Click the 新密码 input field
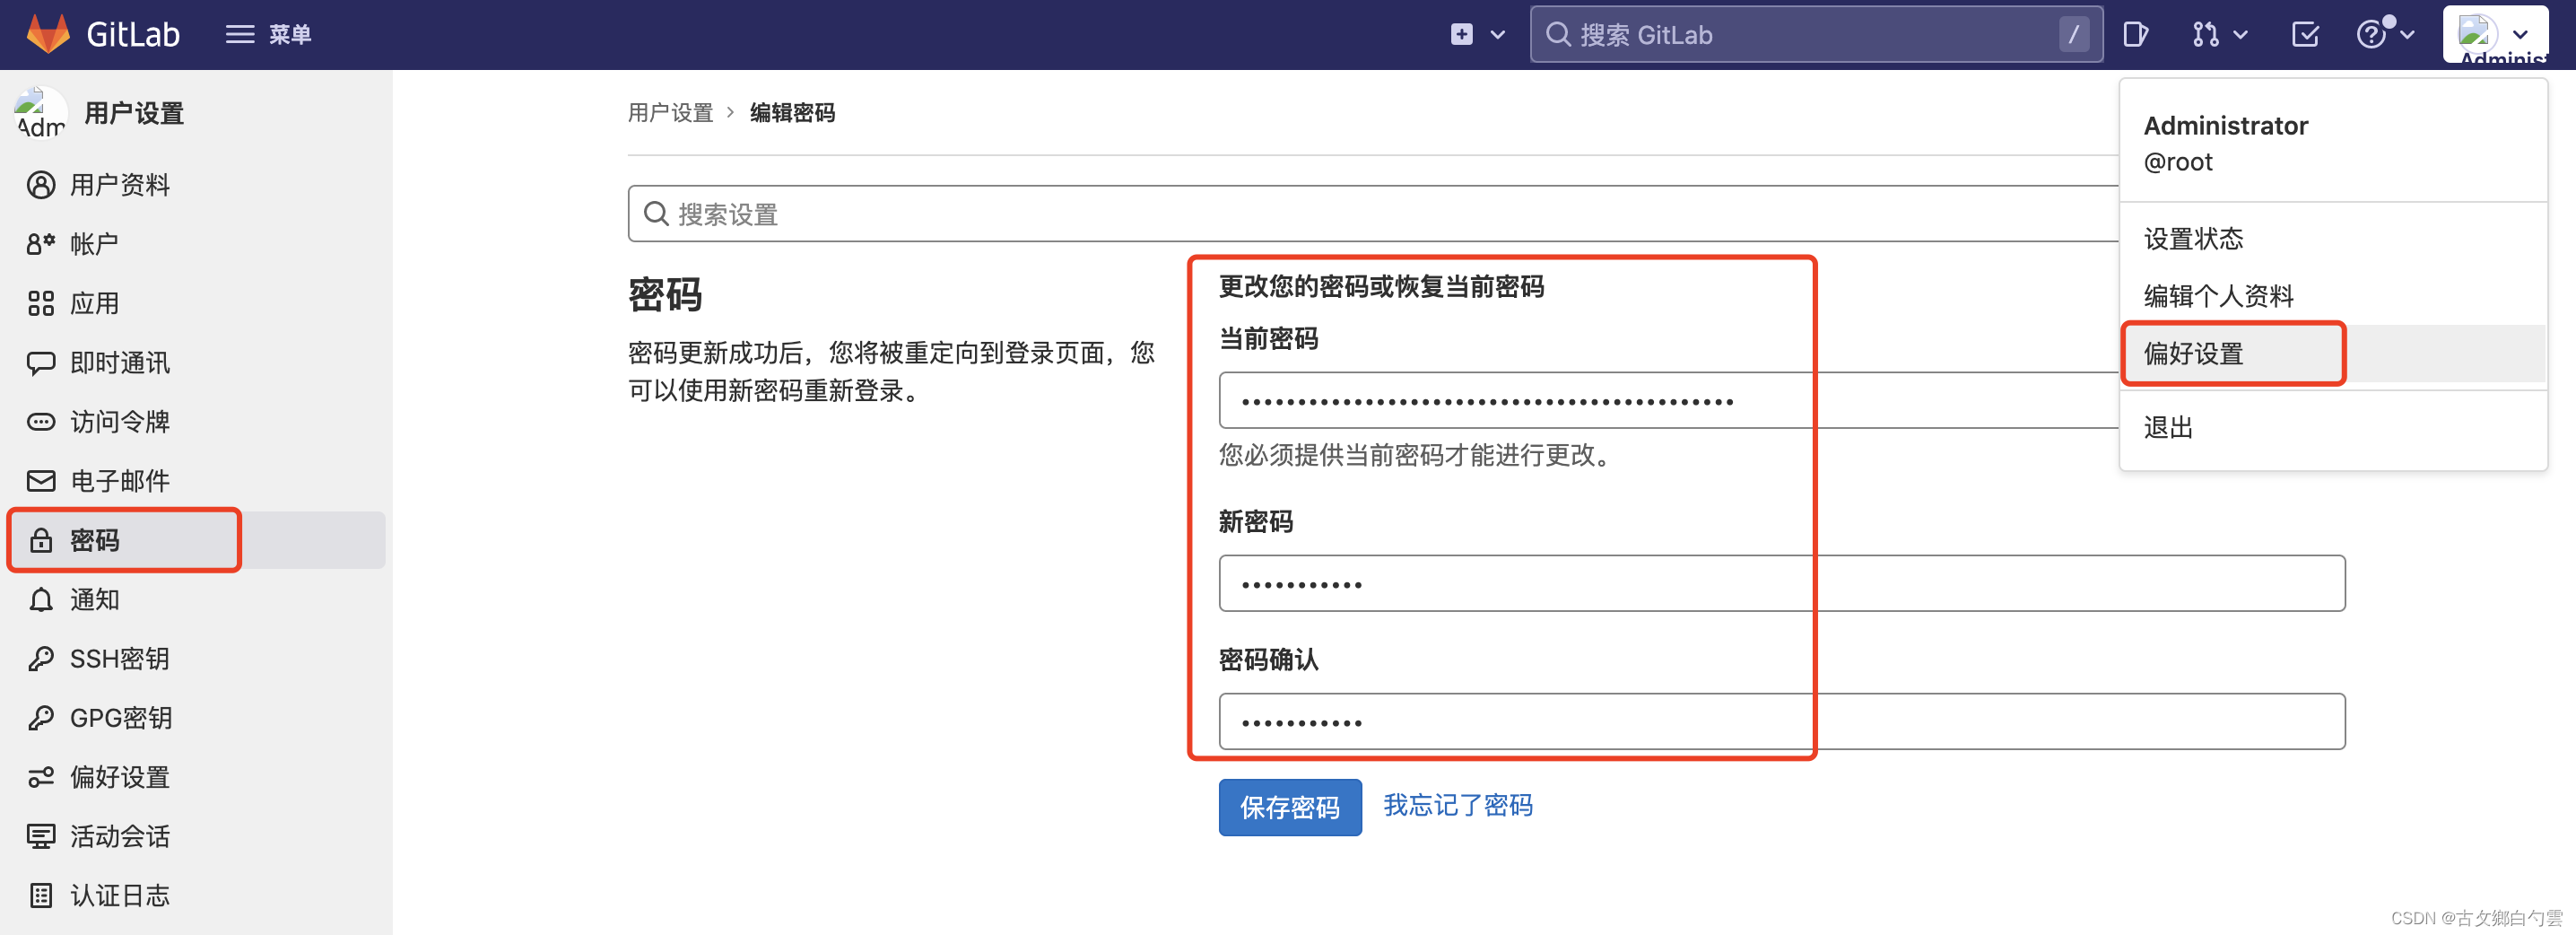The height and width of the screenshot is (935, 2576). coord(1781,583)
